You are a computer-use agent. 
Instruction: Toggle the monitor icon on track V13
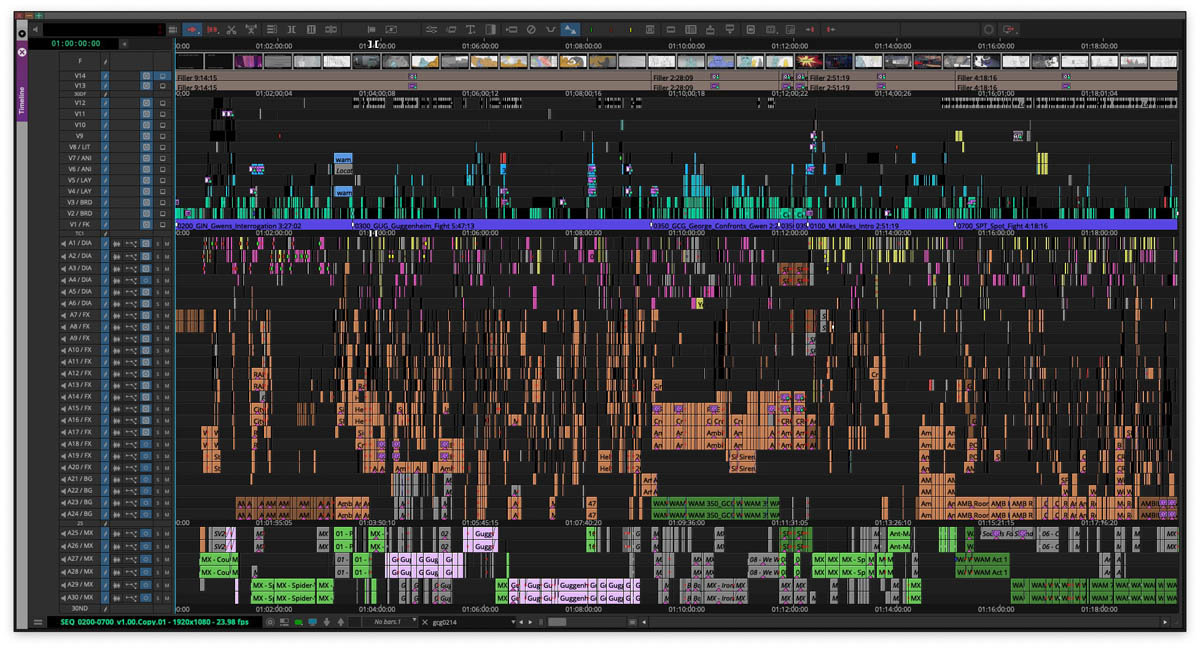163,86
